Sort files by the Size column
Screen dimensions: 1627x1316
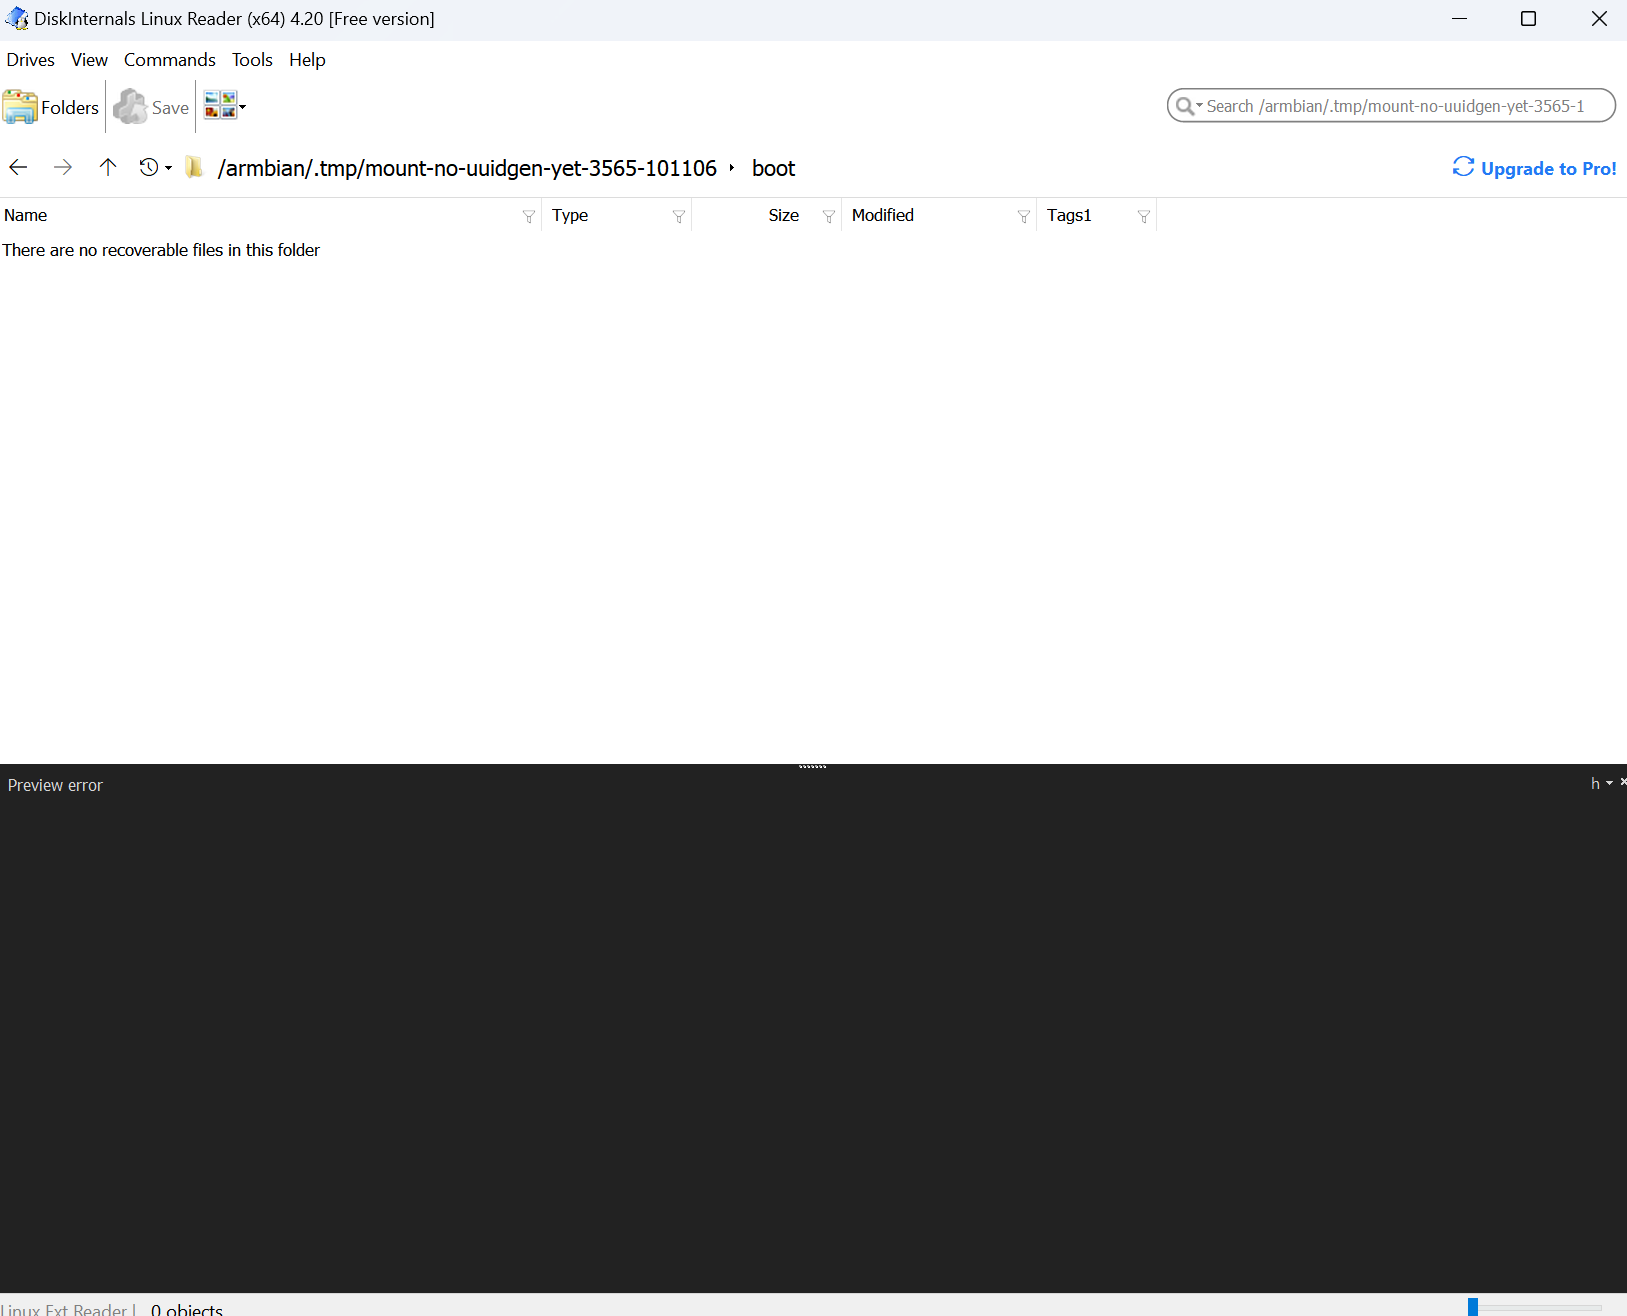783,215
